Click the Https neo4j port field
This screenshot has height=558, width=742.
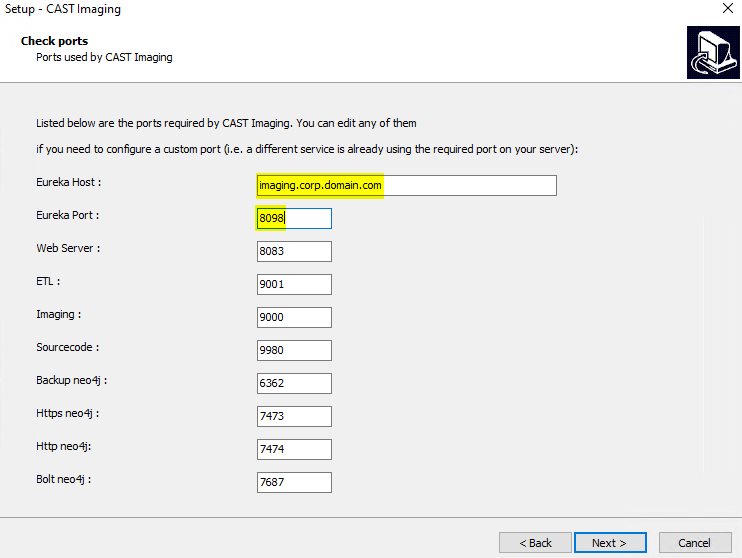[294, 416]
